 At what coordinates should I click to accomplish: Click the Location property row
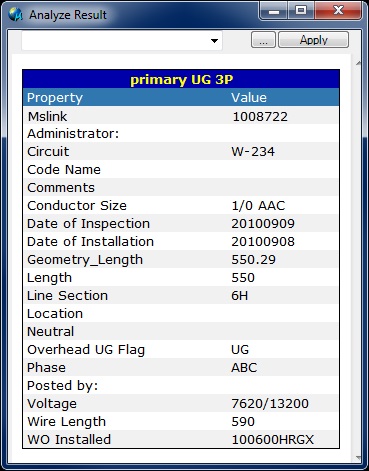pyautogui.click(x=181, y=314)
